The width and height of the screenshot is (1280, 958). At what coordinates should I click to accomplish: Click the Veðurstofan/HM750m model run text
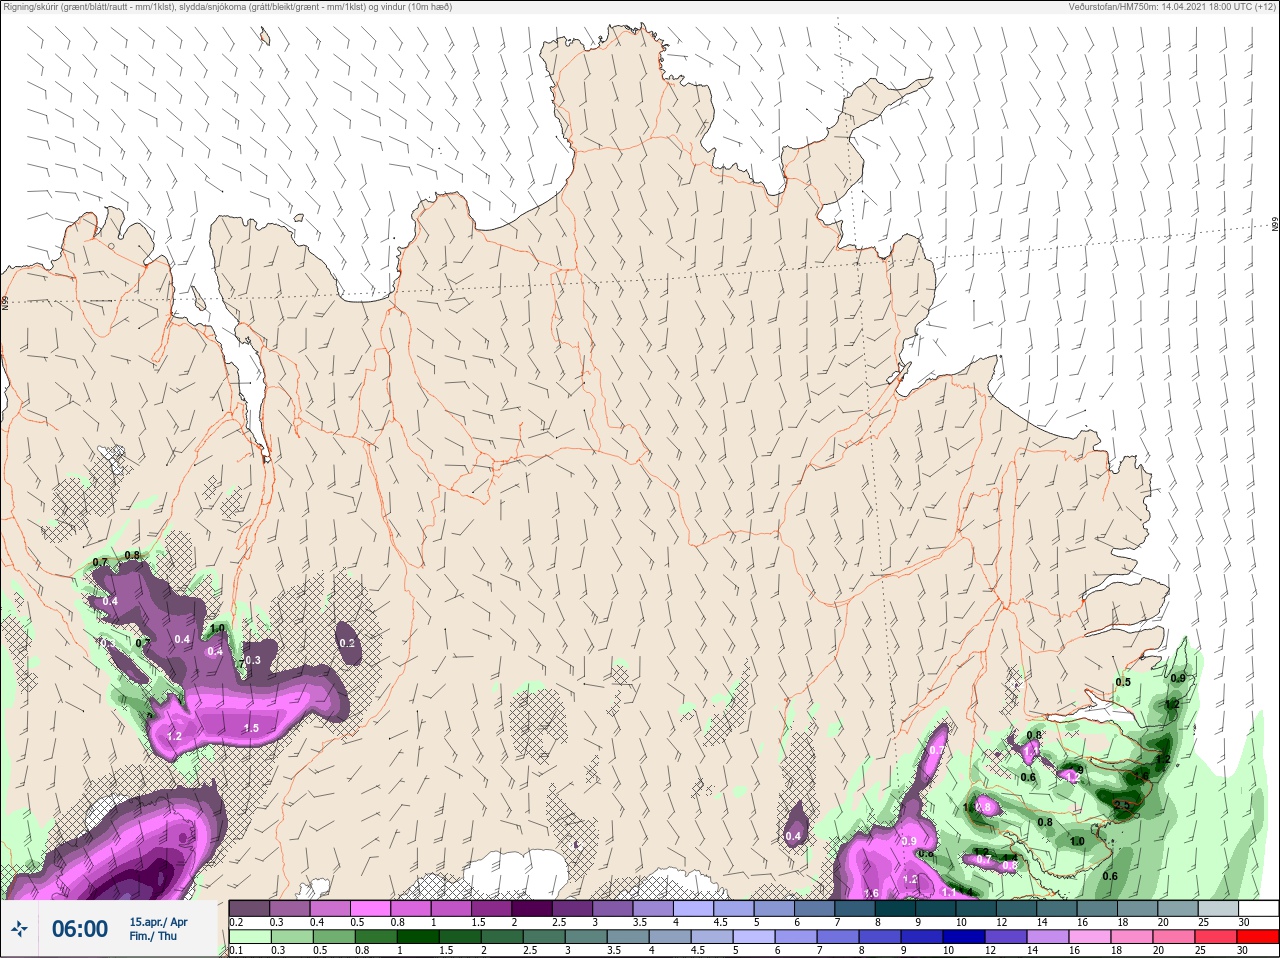coord(1172,7)
